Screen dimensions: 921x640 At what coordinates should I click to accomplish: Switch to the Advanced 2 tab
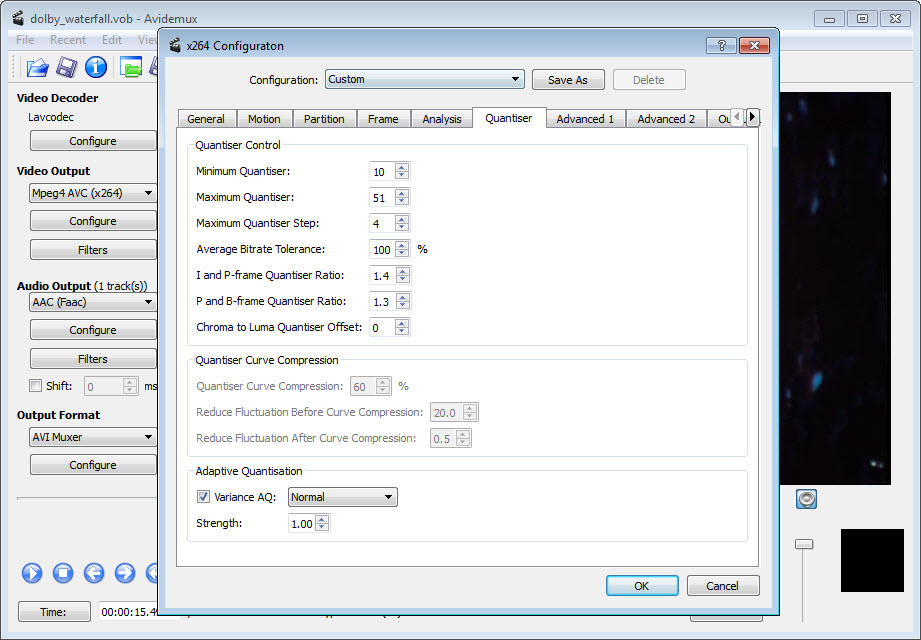[666, 119]
